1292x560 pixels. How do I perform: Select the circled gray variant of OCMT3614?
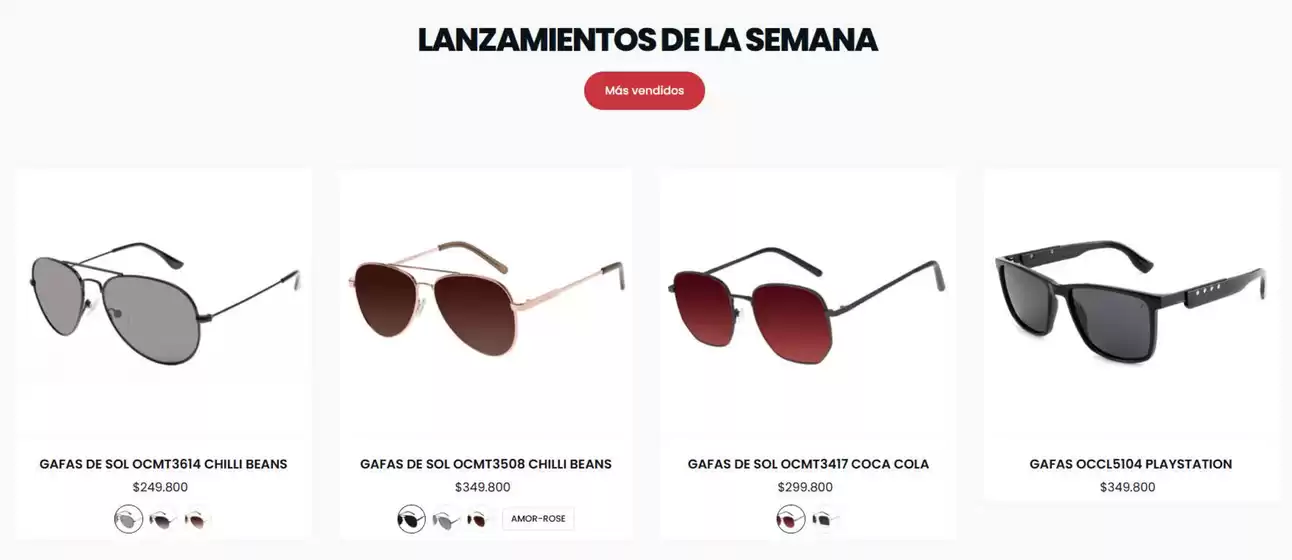click(x=128, y=519)
